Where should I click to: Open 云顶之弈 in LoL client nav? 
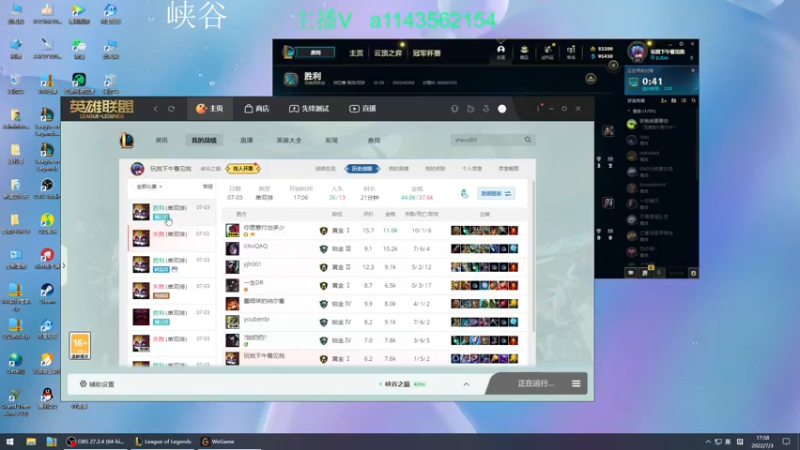(x=388, y=53)
